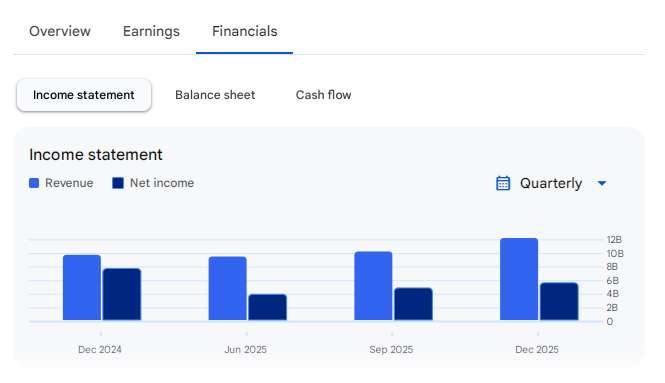
Task: Click the 2B y-axis value
Action: tap(612, 308)
